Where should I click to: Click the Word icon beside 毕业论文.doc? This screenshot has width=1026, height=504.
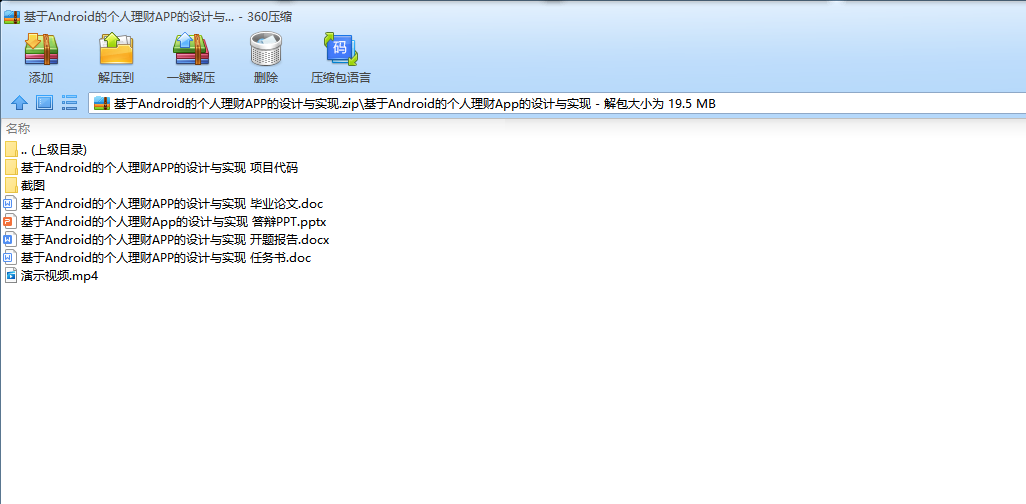pyautogui.click(x=10, y=204)
